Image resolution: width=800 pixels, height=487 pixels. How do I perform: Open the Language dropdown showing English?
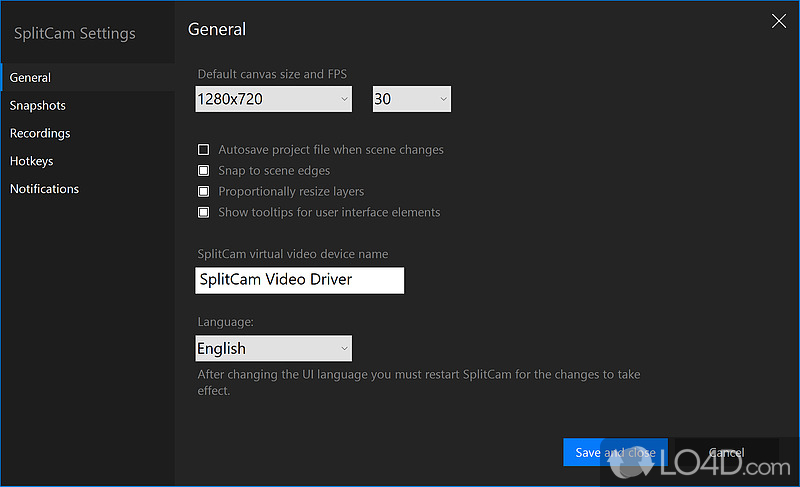tap(273, 348)
